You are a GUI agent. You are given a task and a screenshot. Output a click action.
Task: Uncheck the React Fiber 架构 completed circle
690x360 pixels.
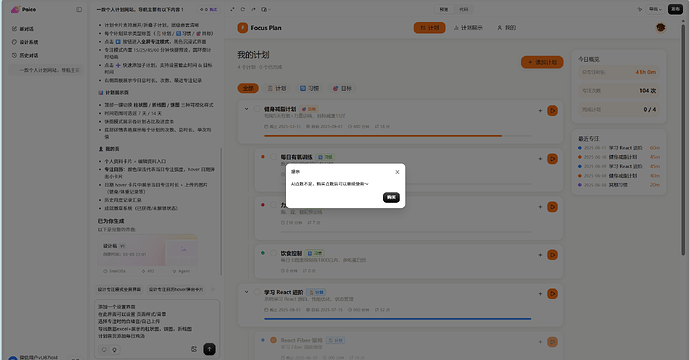click(273, 340)
